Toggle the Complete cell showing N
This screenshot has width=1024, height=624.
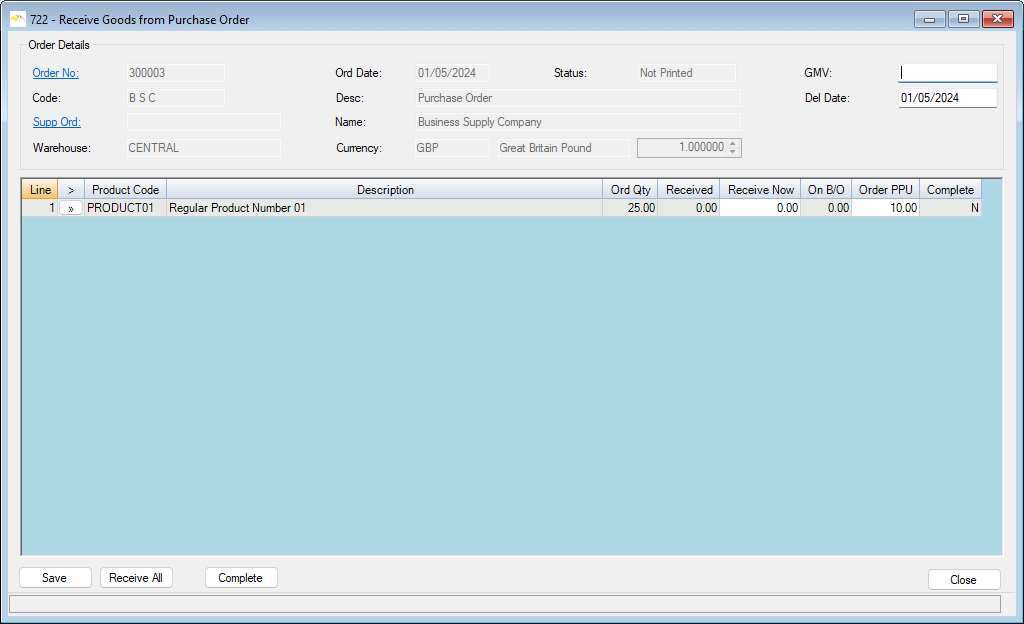950,208
